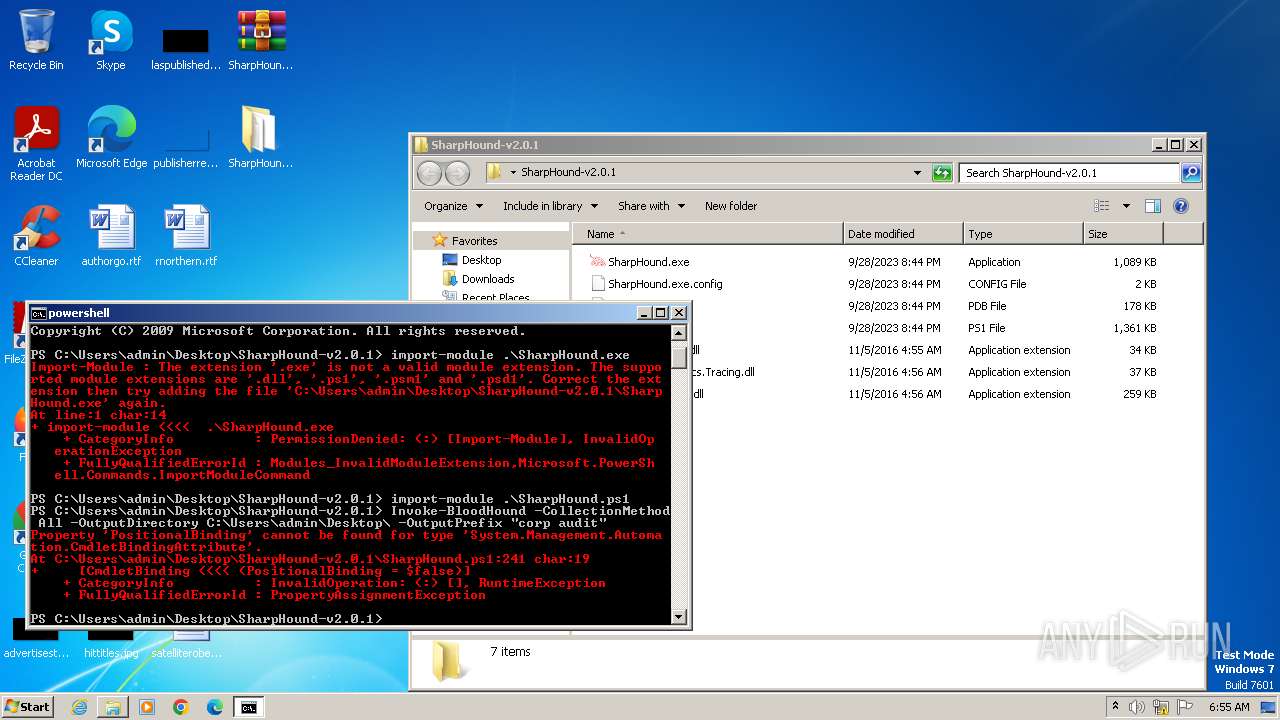This screenshot has height=720, width=1280.
Task: Click PowerShell scrollbar up arrow
Action: 679,333
